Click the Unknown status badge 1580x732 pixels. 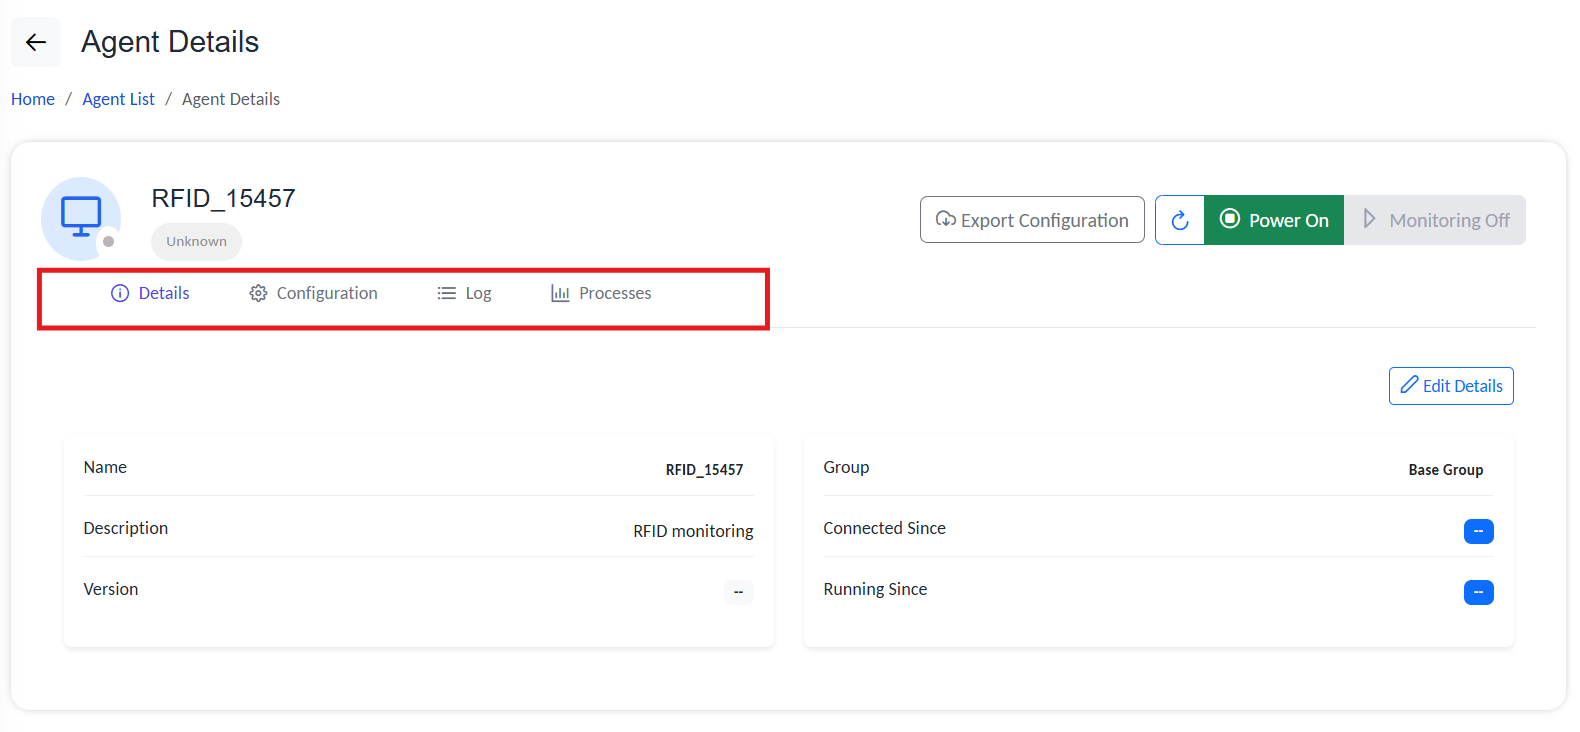196,241
